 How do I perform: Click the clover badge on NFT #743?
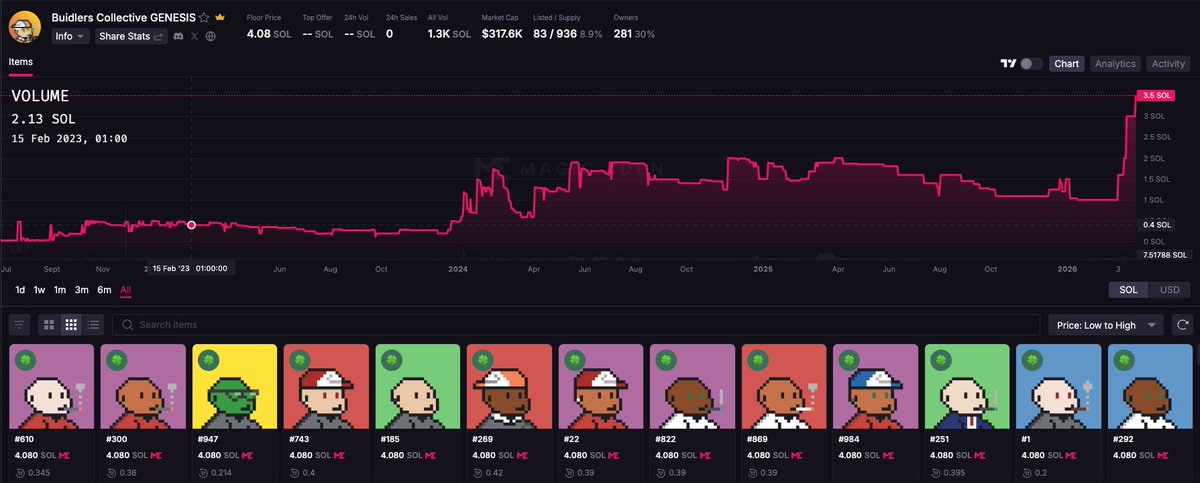pyautogui.click(x=300, y=359)
